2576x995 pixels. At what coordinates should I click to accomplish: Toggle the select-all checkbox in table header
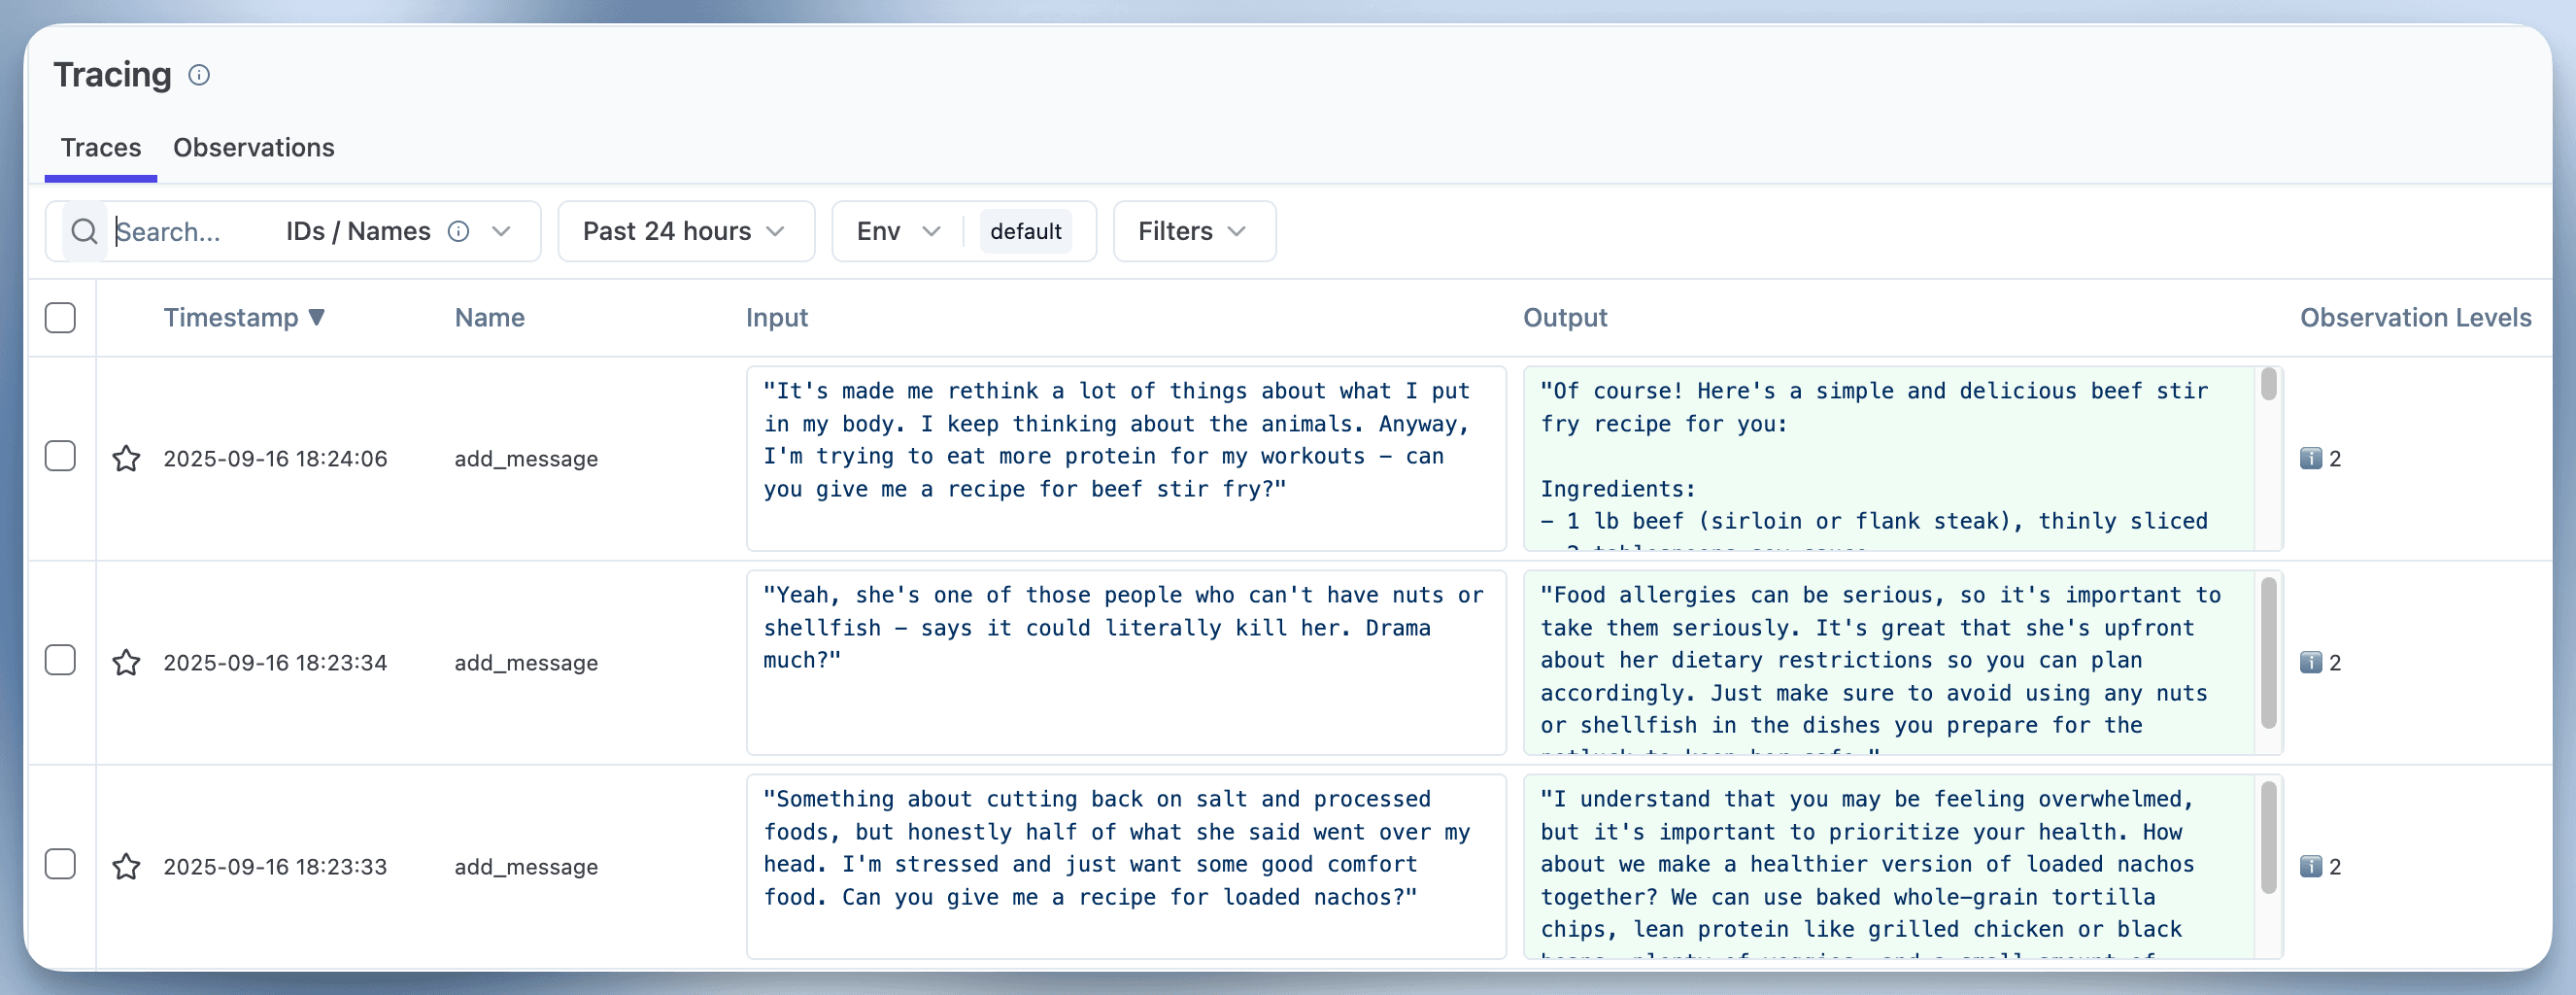[60, 318]
